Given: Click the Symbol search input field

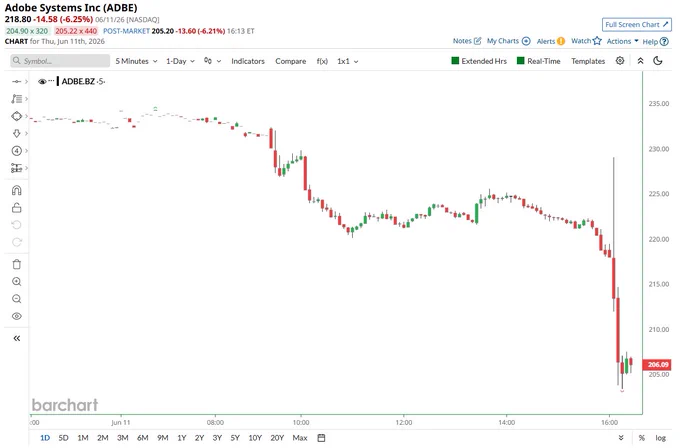Looking at the screenshot, I should click(60, 61).
